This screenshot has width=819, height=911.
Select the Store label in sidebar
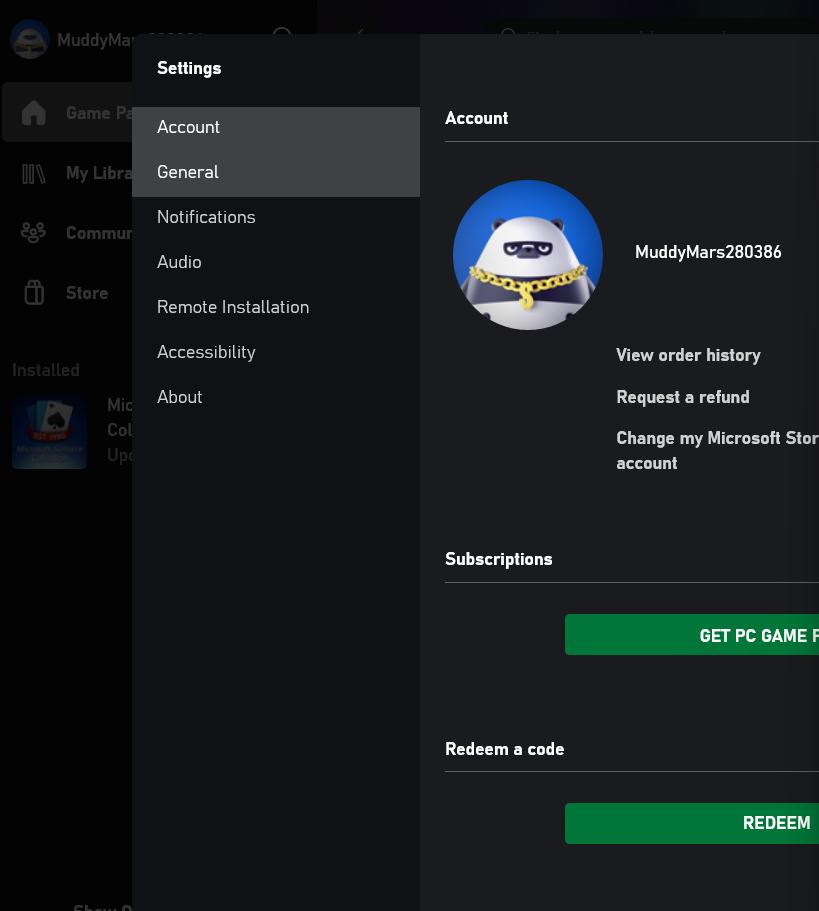[x=87, y=293]
